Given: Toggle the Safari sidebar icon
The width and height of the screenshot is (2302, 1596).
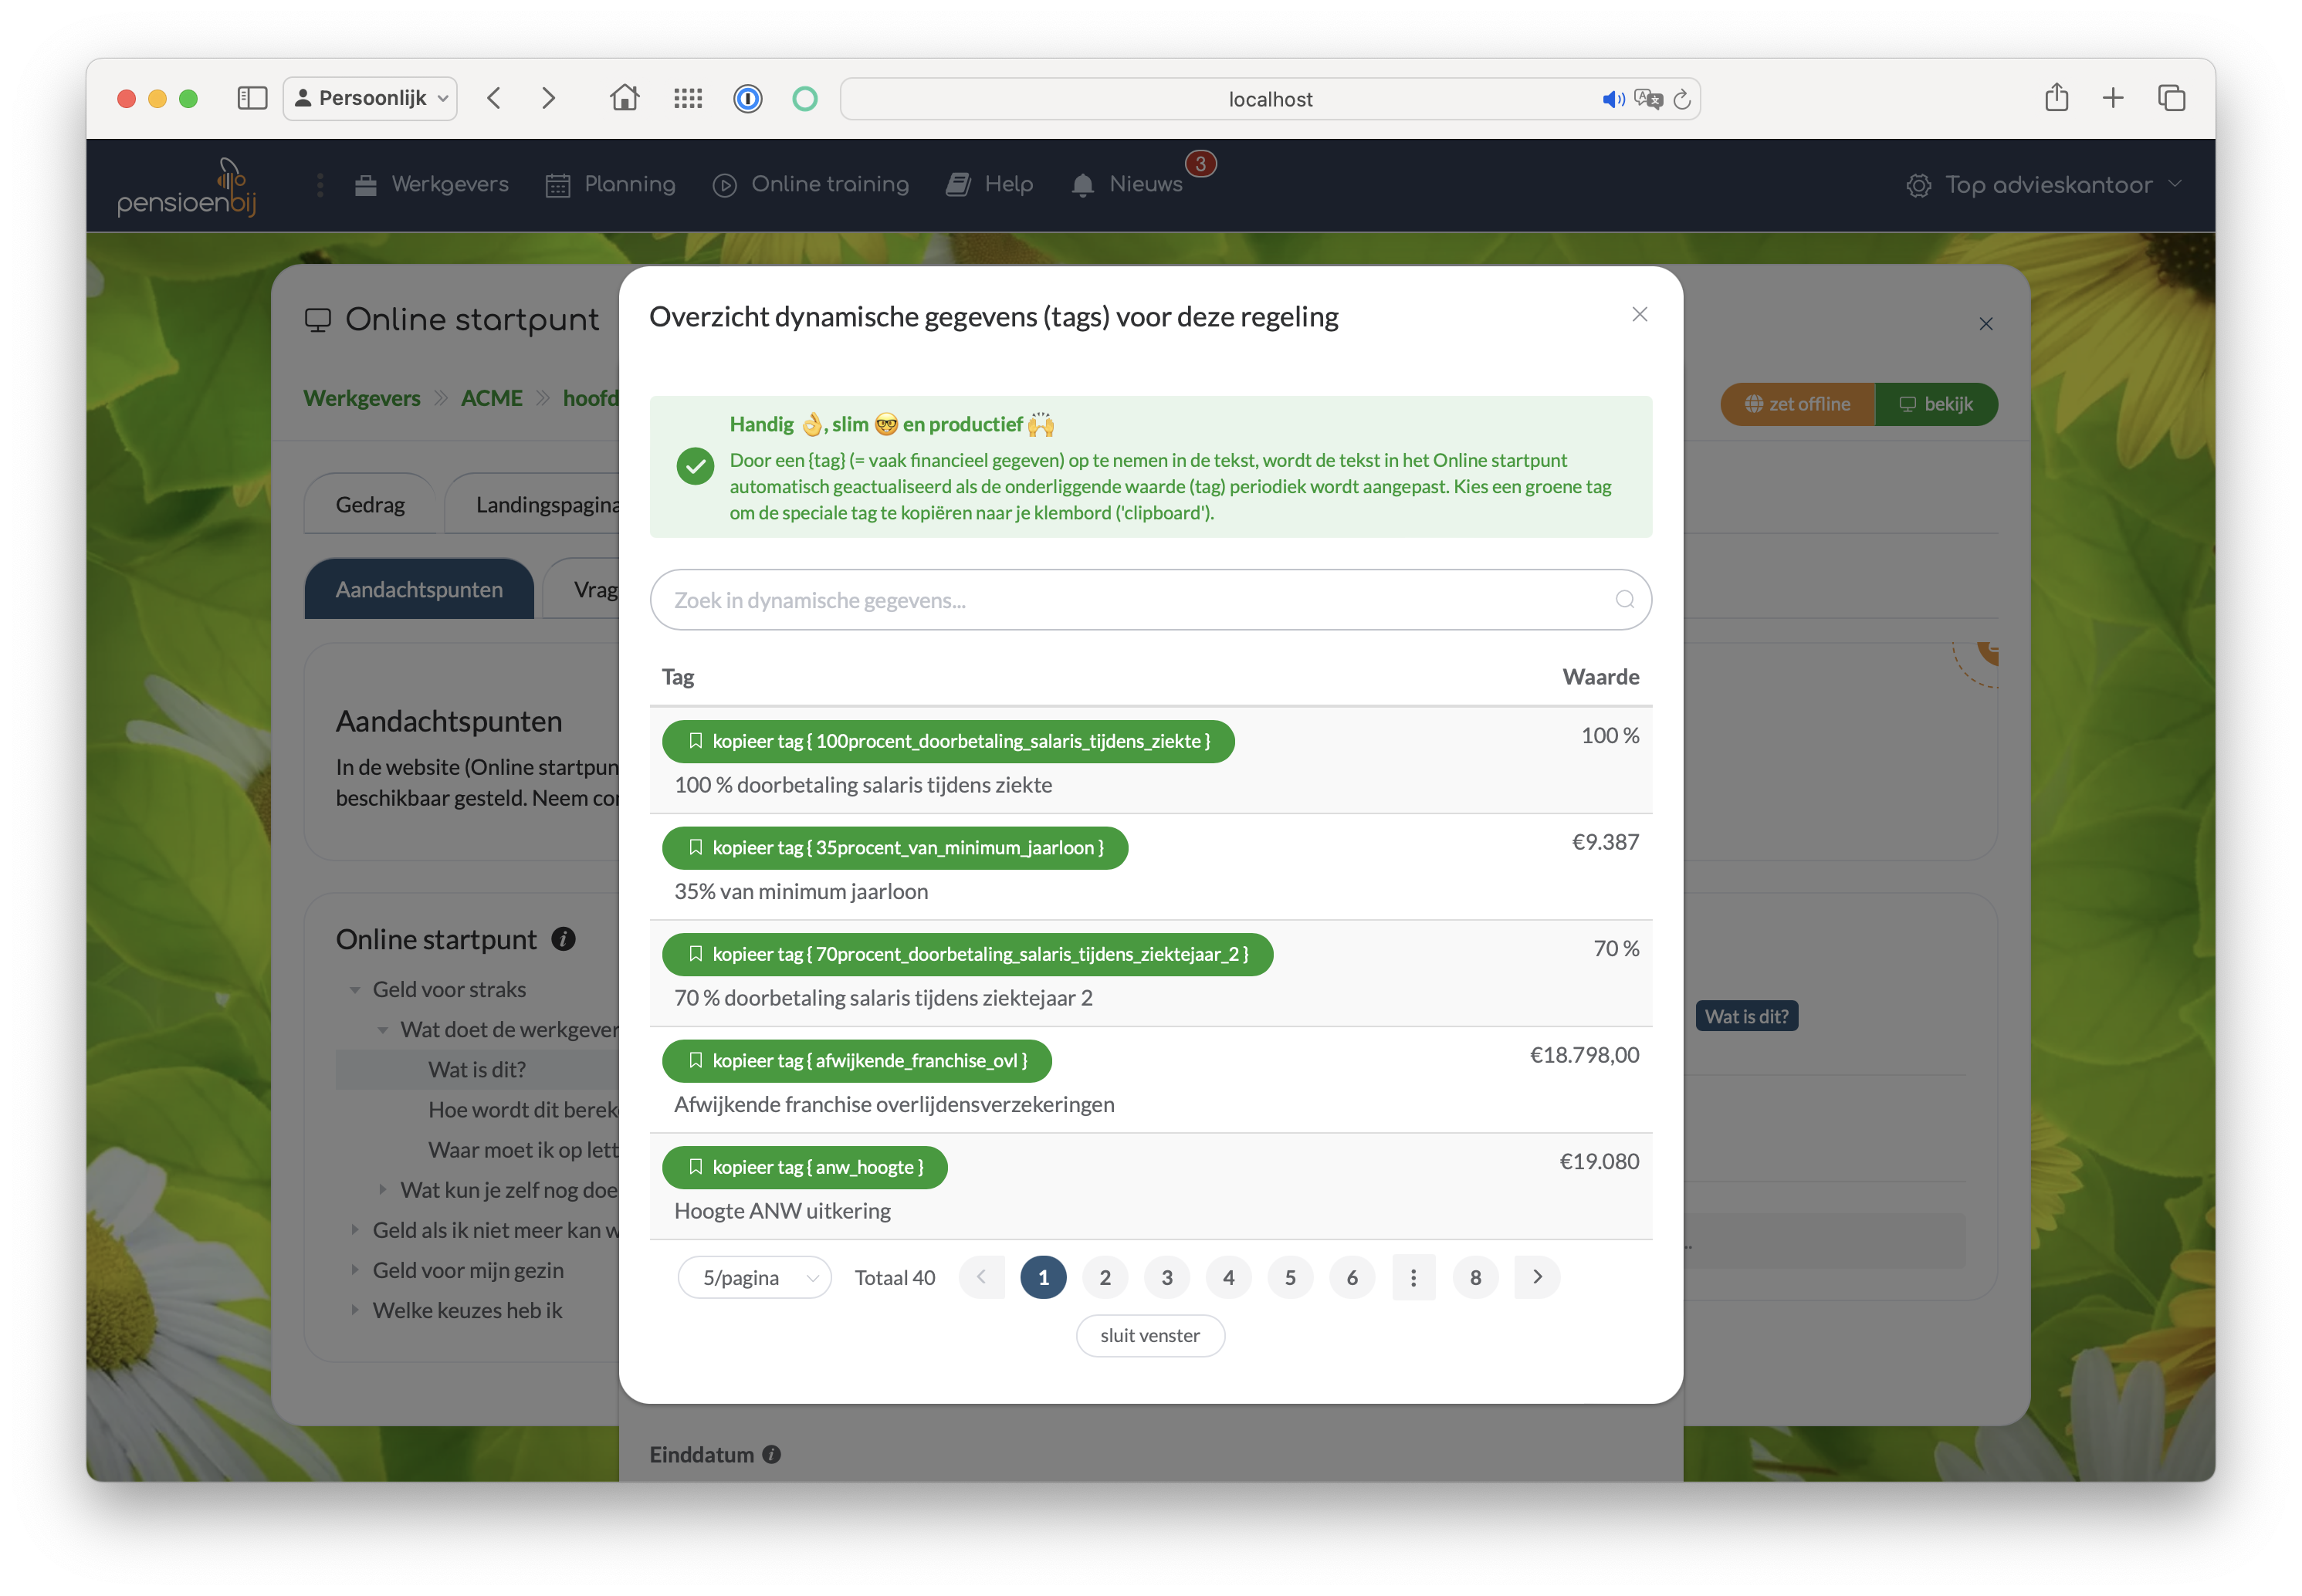Looking at the screenshot, I should (x=252, y=98).
